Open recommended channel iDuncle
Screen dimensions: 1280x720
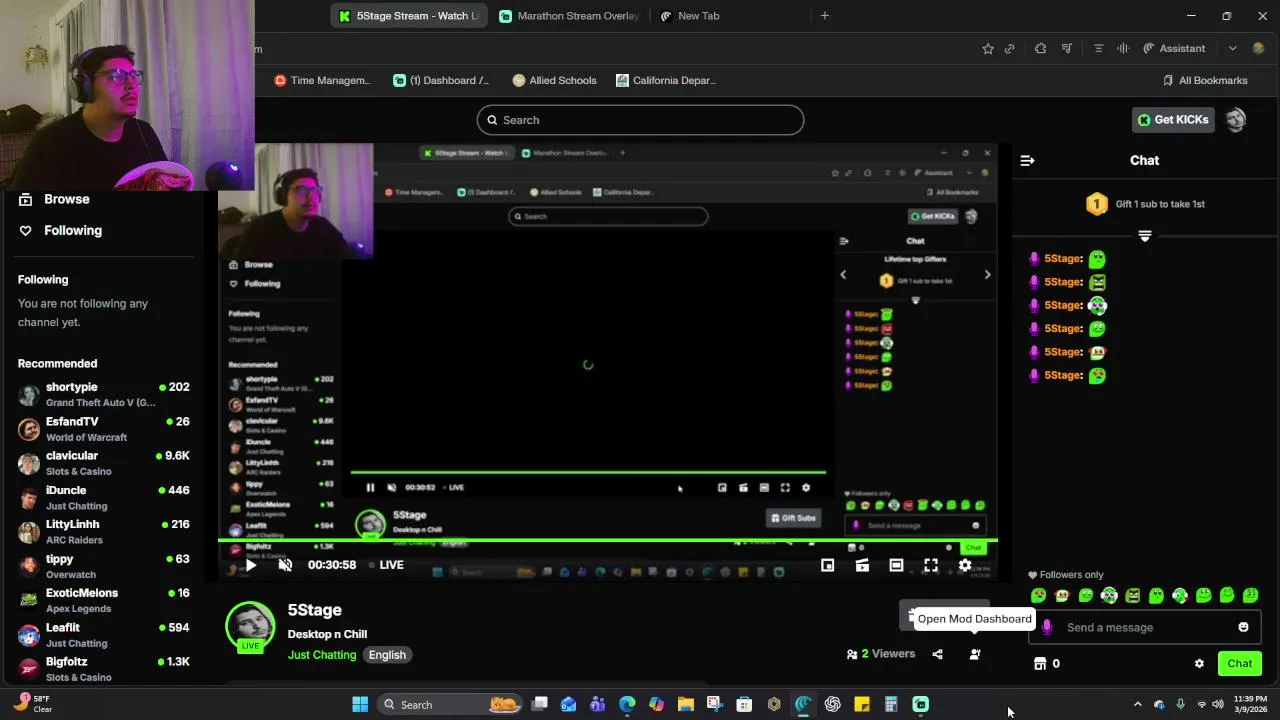click(103, 497)
